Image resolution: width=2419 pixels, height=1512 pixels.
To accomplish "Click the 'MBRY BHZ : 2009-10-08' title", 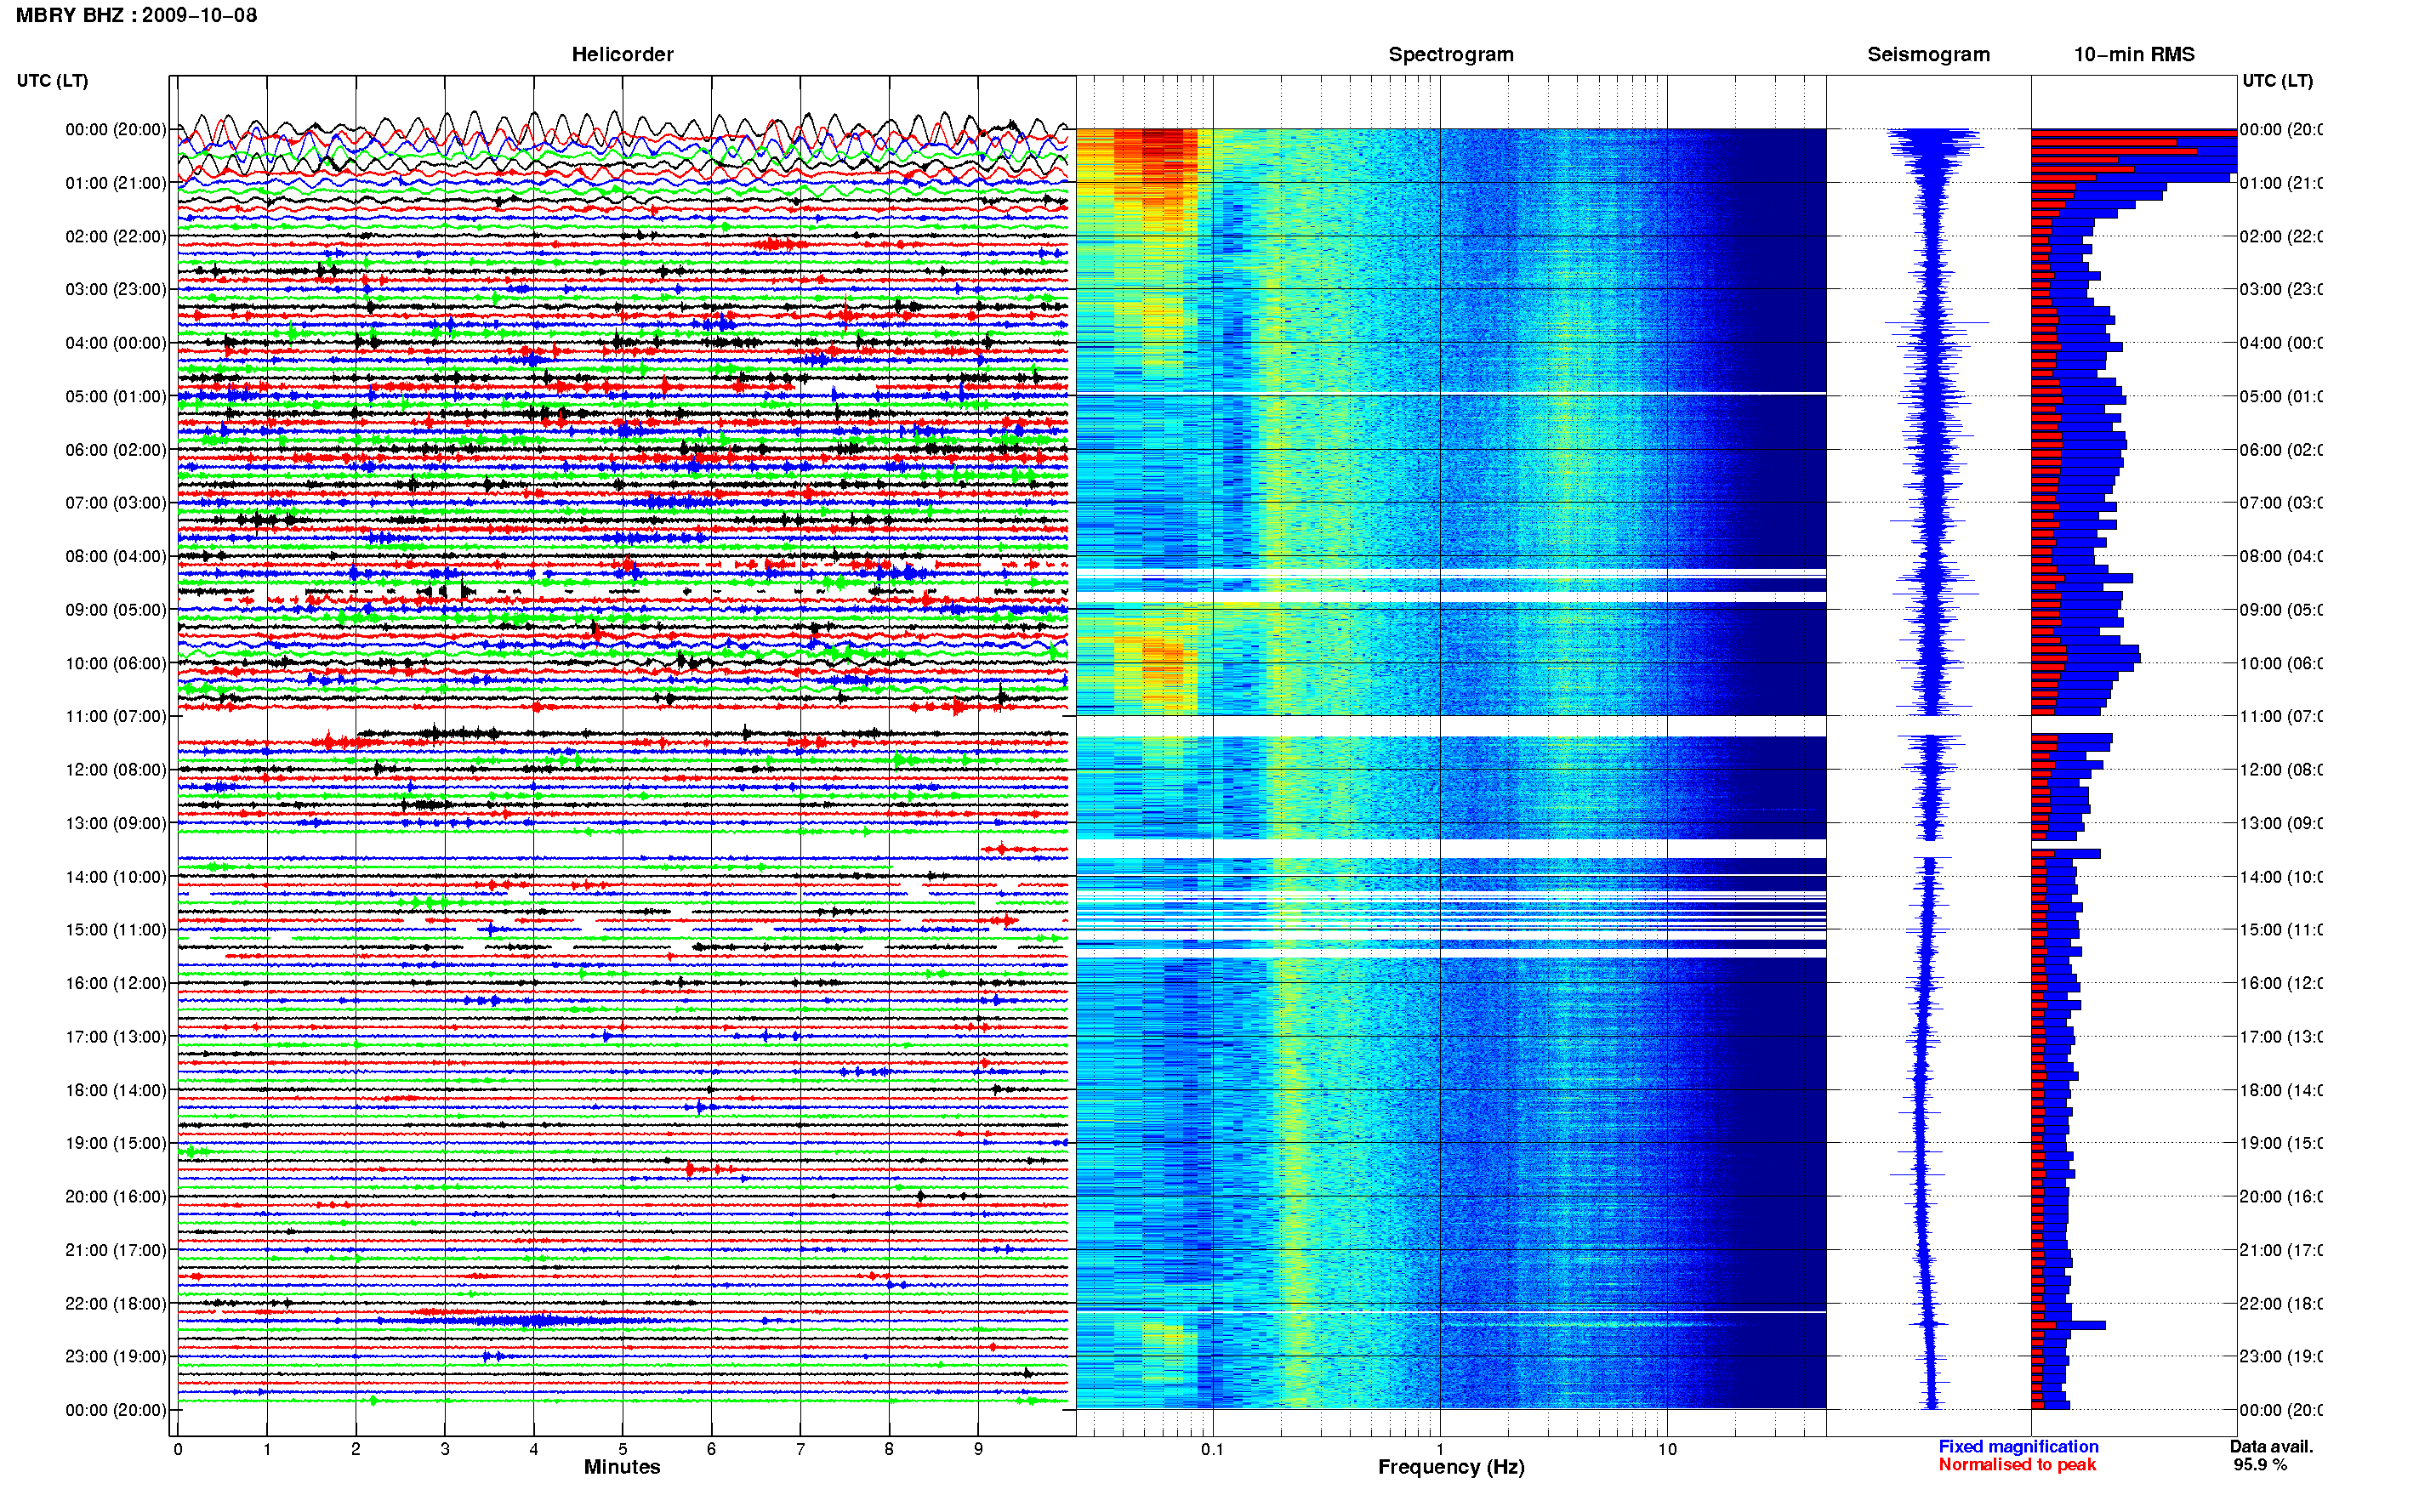I will click(x=136, y=15).
